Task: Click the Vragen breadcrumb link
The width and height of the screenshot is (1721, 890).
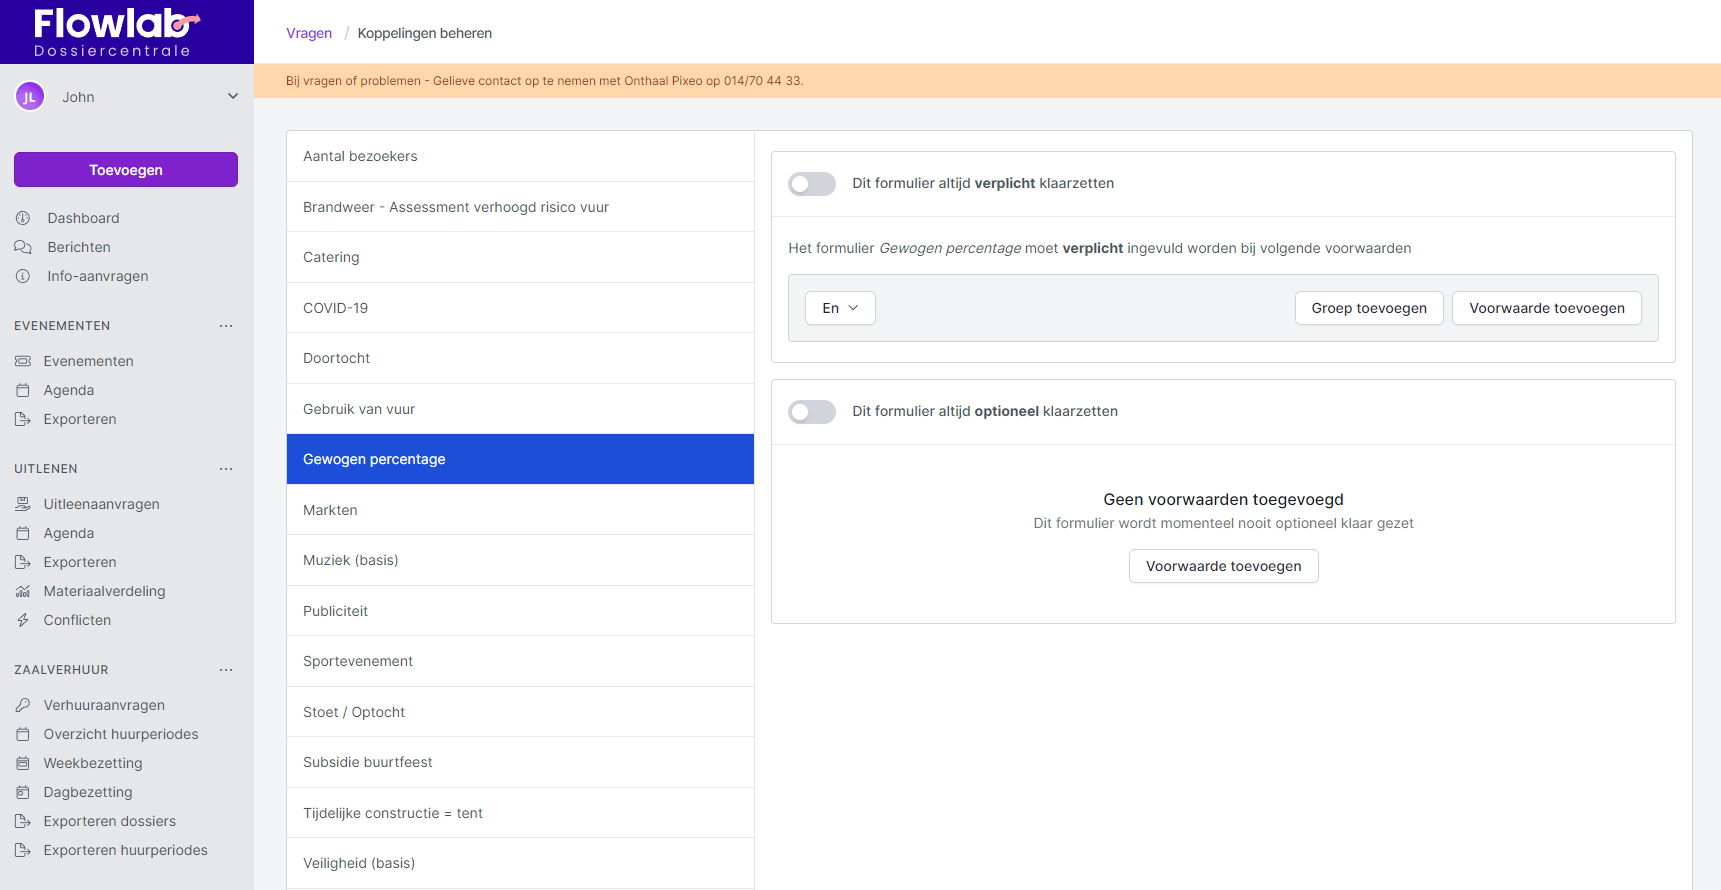Action: (x=309, y=33)
